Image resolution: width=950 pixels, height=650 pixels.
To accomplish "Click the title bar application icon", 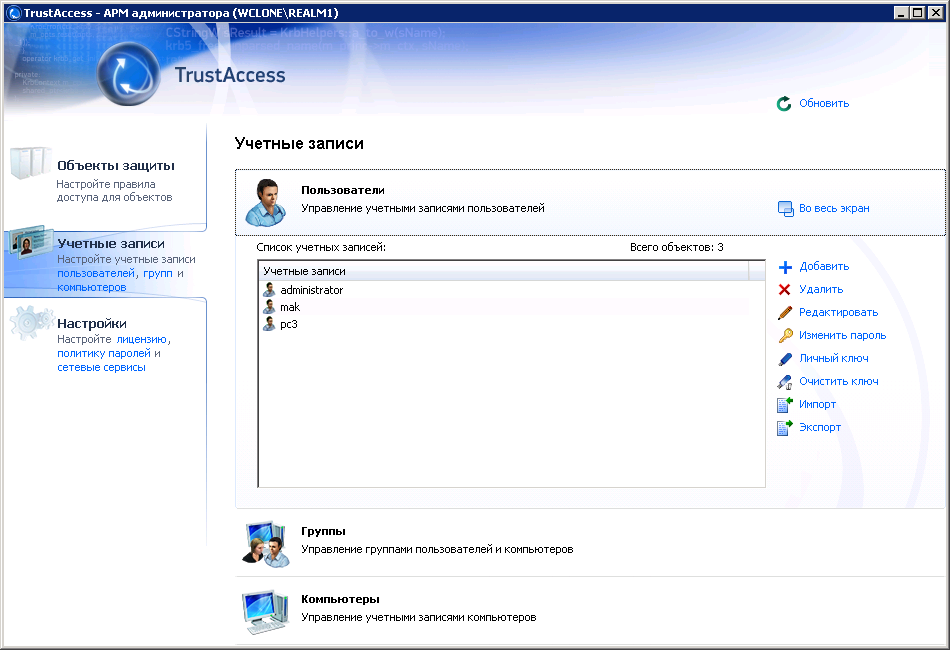I will click(13, 13).
